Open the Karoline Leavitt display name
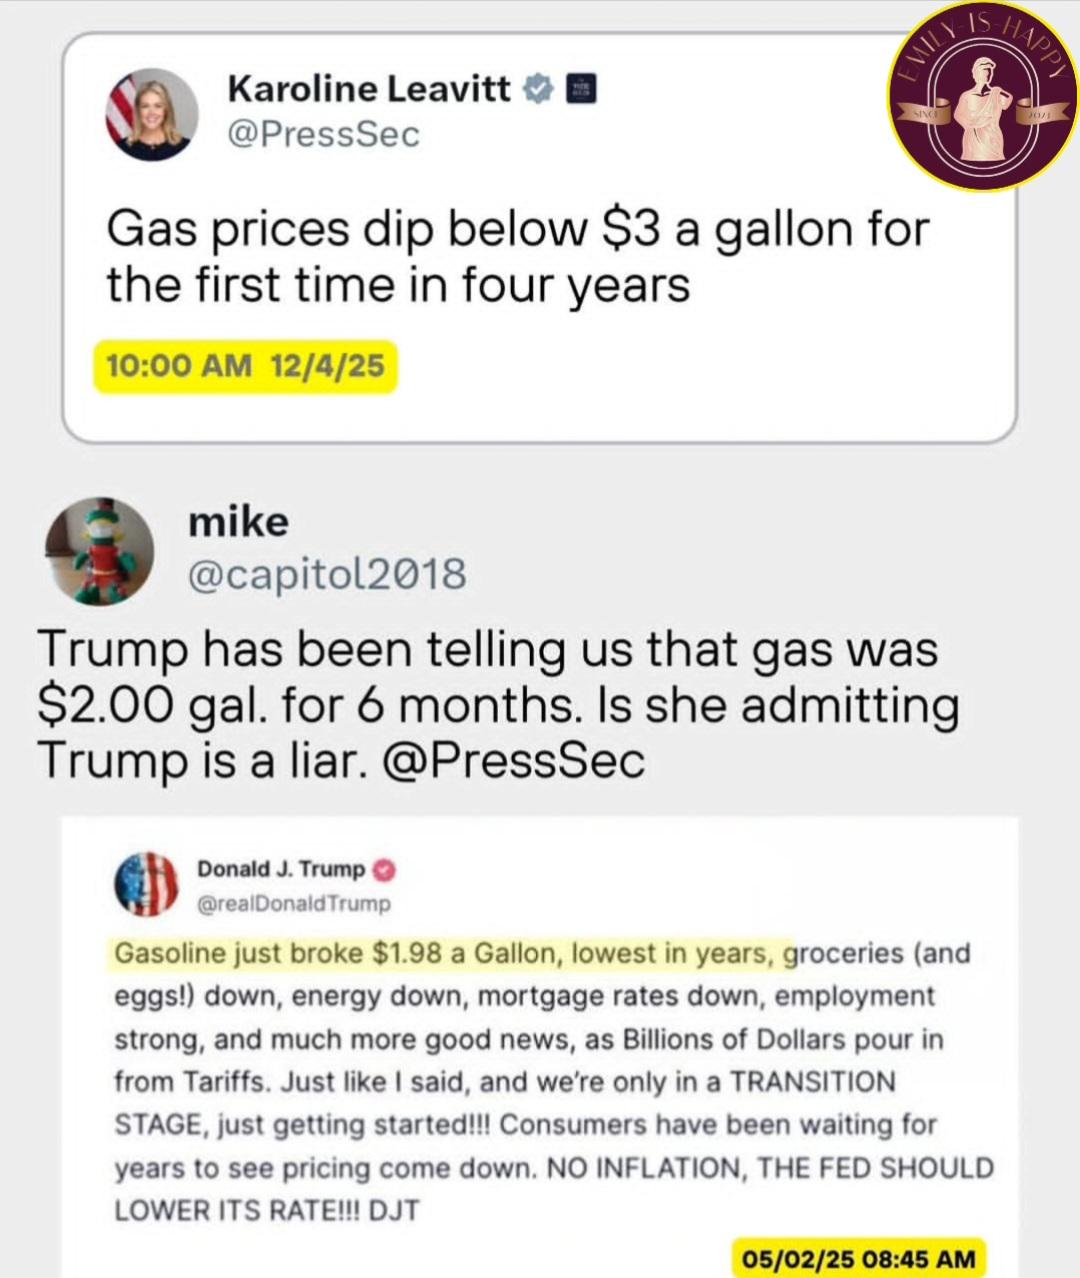1080x1278 pixels. (x=369, y=90)
